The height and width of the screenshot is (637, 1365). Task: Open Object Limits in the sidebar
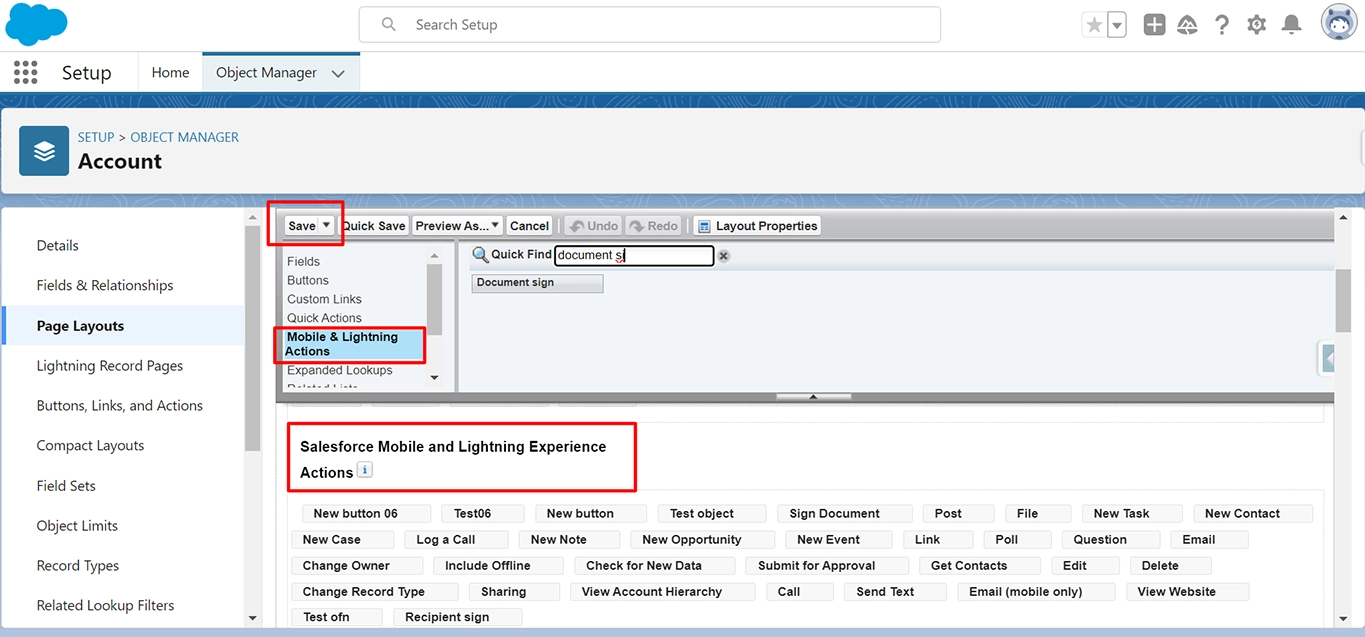(77, 525)
